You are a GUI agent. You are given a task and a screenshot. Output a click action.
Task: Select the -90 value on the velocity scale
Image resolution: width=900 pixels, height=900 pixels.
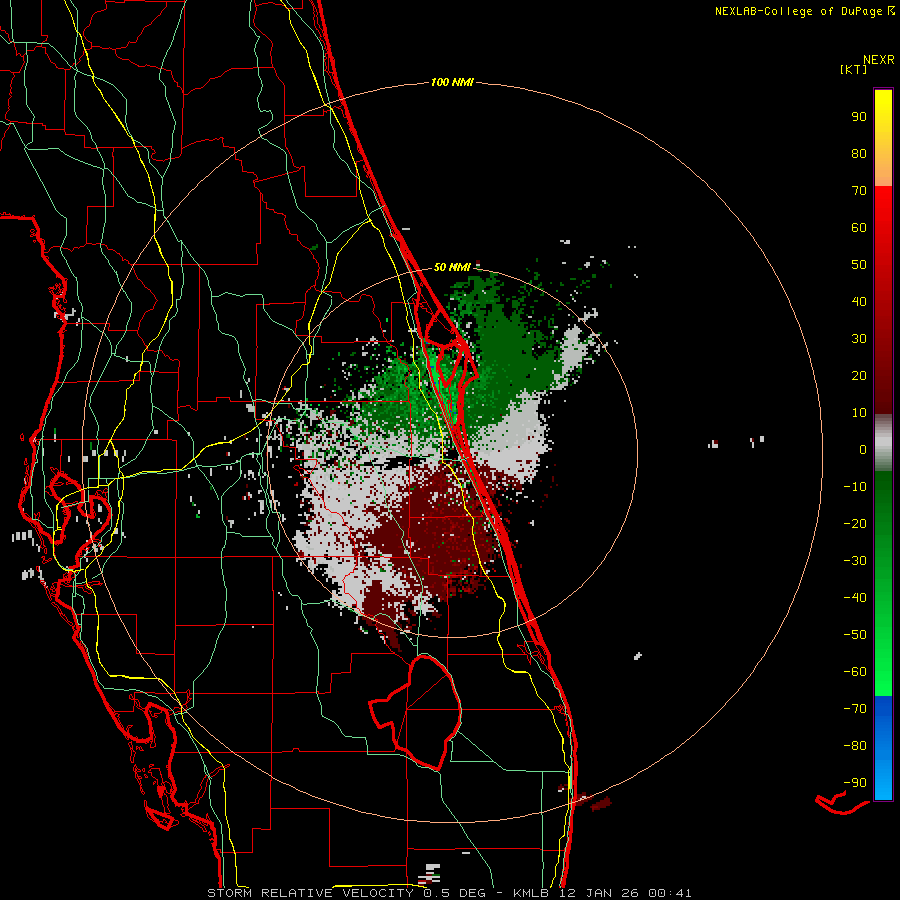(x=855, y=783)
